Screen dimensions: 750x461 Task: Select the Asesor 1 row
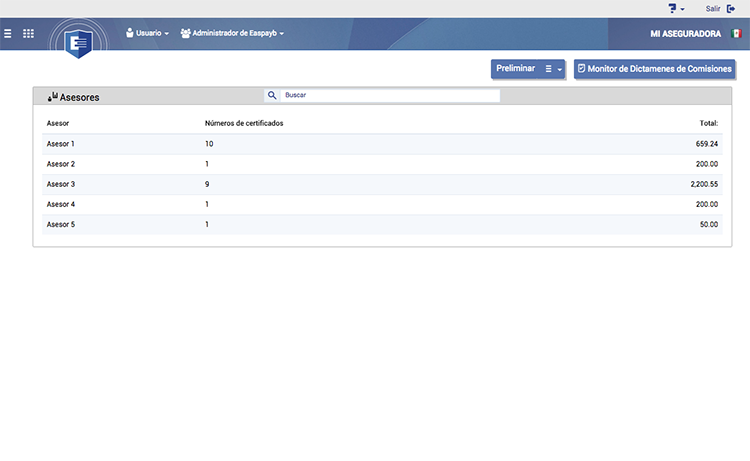click(382, 144)
